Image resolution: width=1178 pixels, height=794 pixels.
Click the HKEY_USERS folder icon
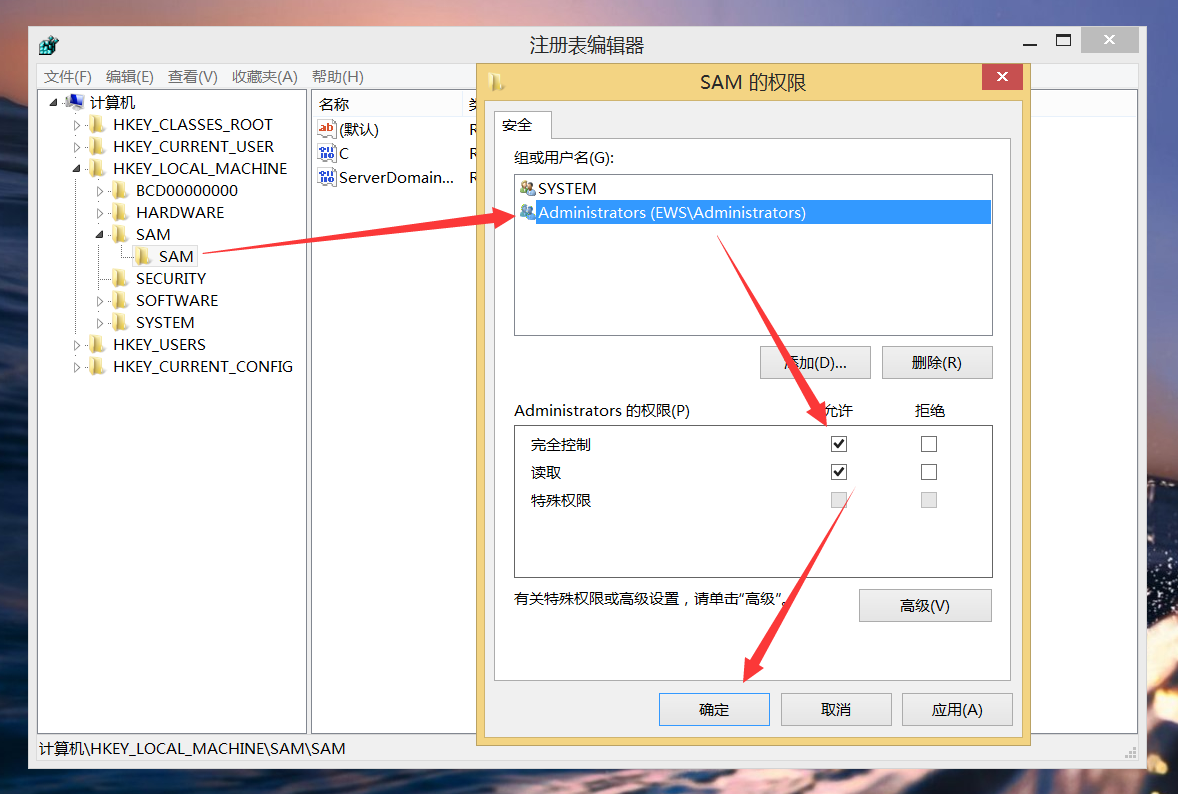point(97,345)
